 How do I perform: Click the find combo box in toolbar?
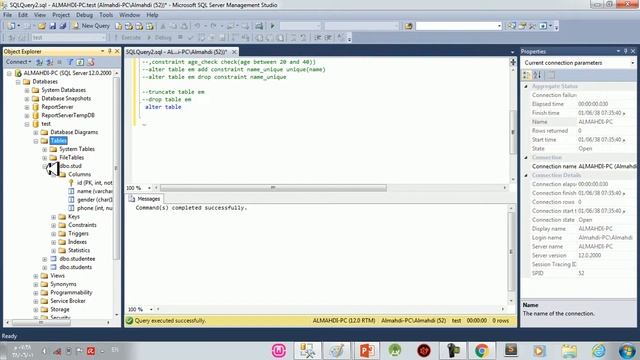click(x=458, y=26)
